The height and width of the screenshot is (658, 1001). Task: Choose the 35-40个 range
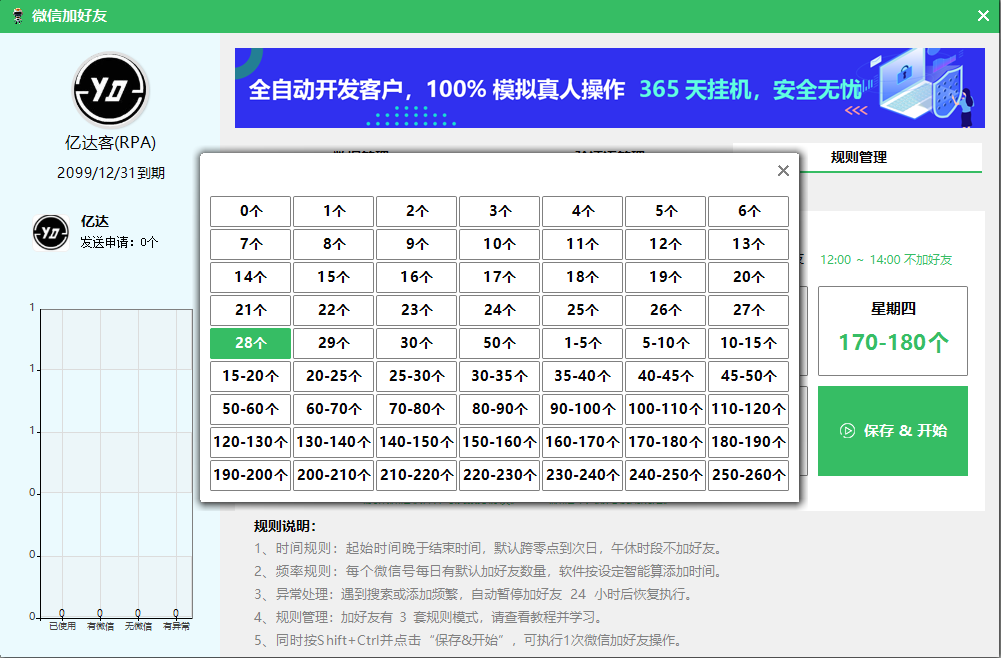point(582,376)
